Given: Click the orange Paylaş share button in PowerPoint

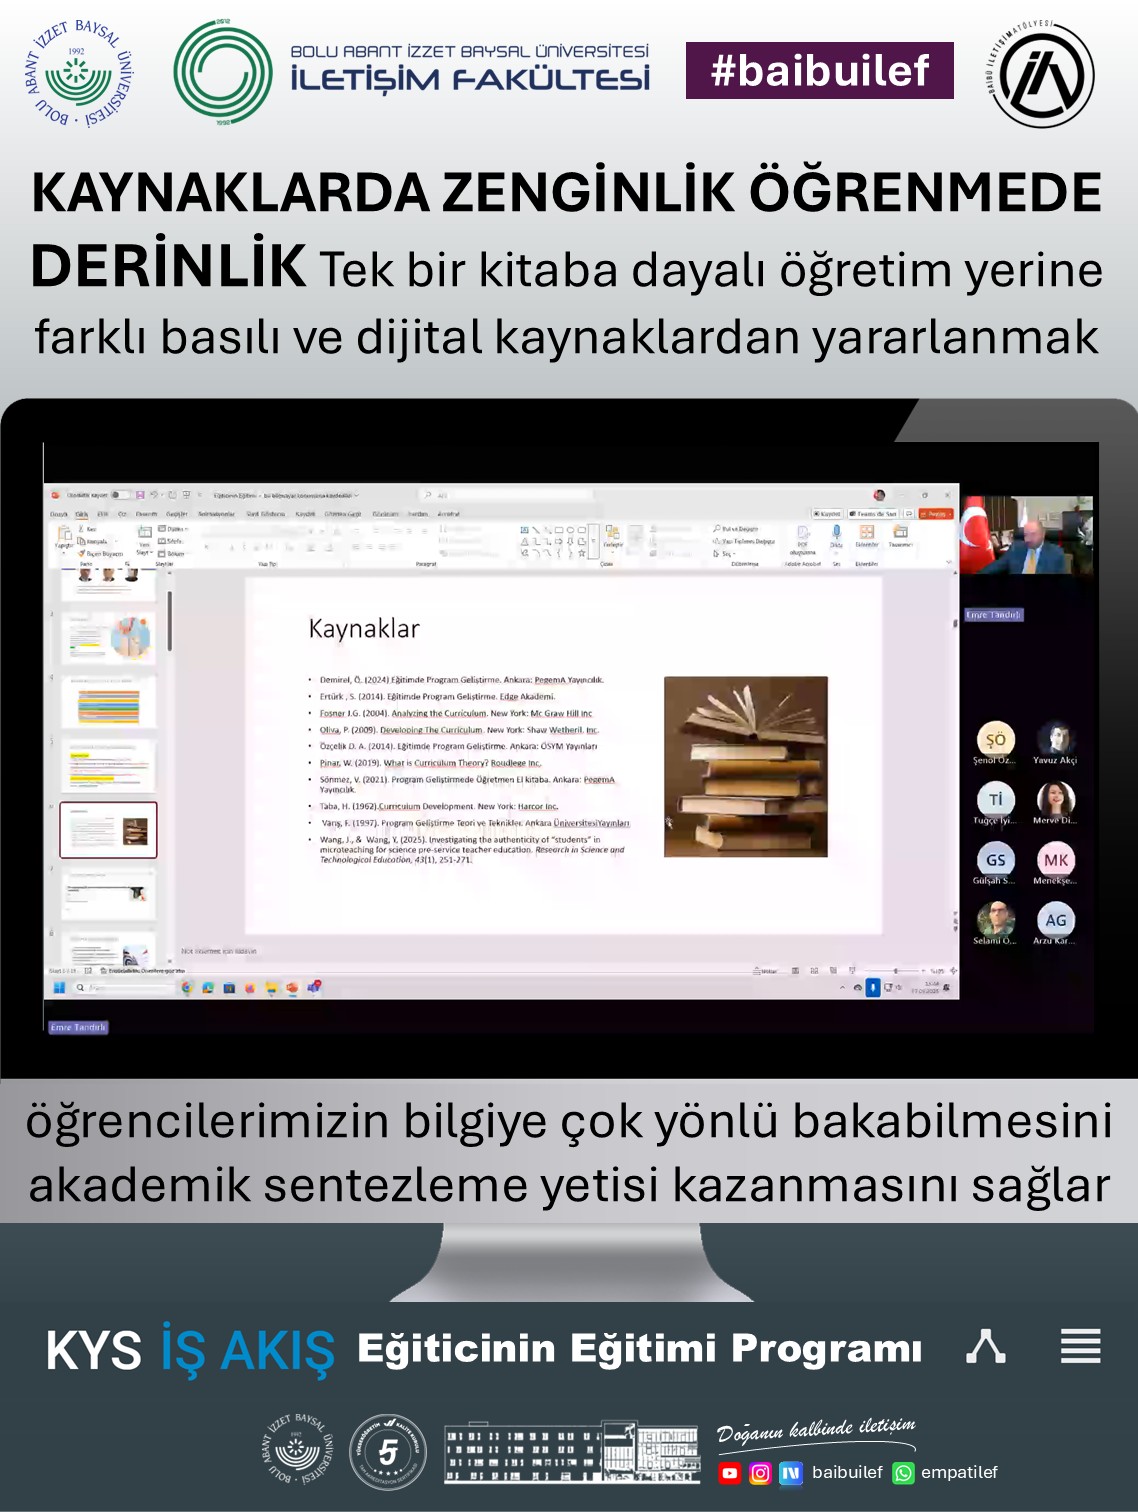Looking at the screenshot, I should (x=936, y=514).
